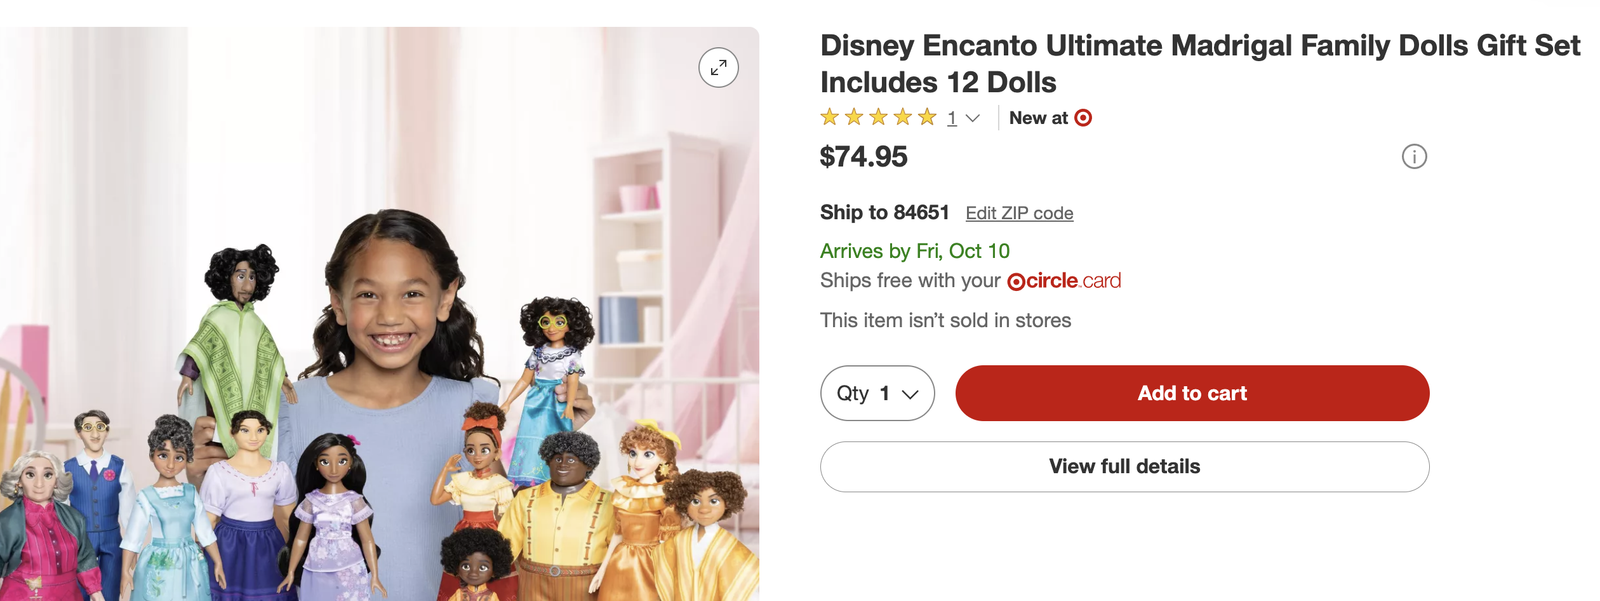Click the $74.95 price
Image resolution: width=1600 pixels, height=601 pixels.
(x=864, y=157)
